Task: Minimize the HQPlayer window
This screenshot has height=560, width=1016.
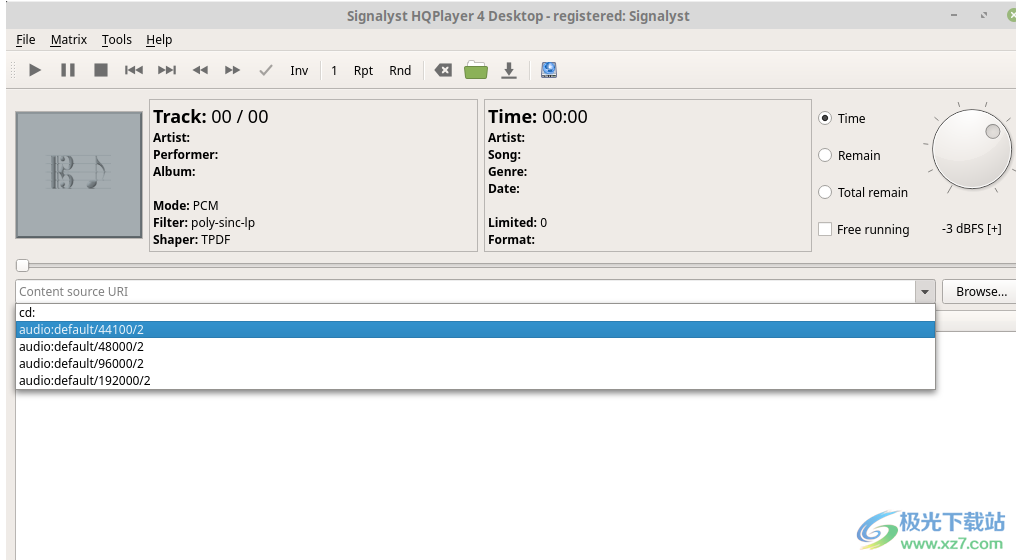Action: [x=954, y=15]
